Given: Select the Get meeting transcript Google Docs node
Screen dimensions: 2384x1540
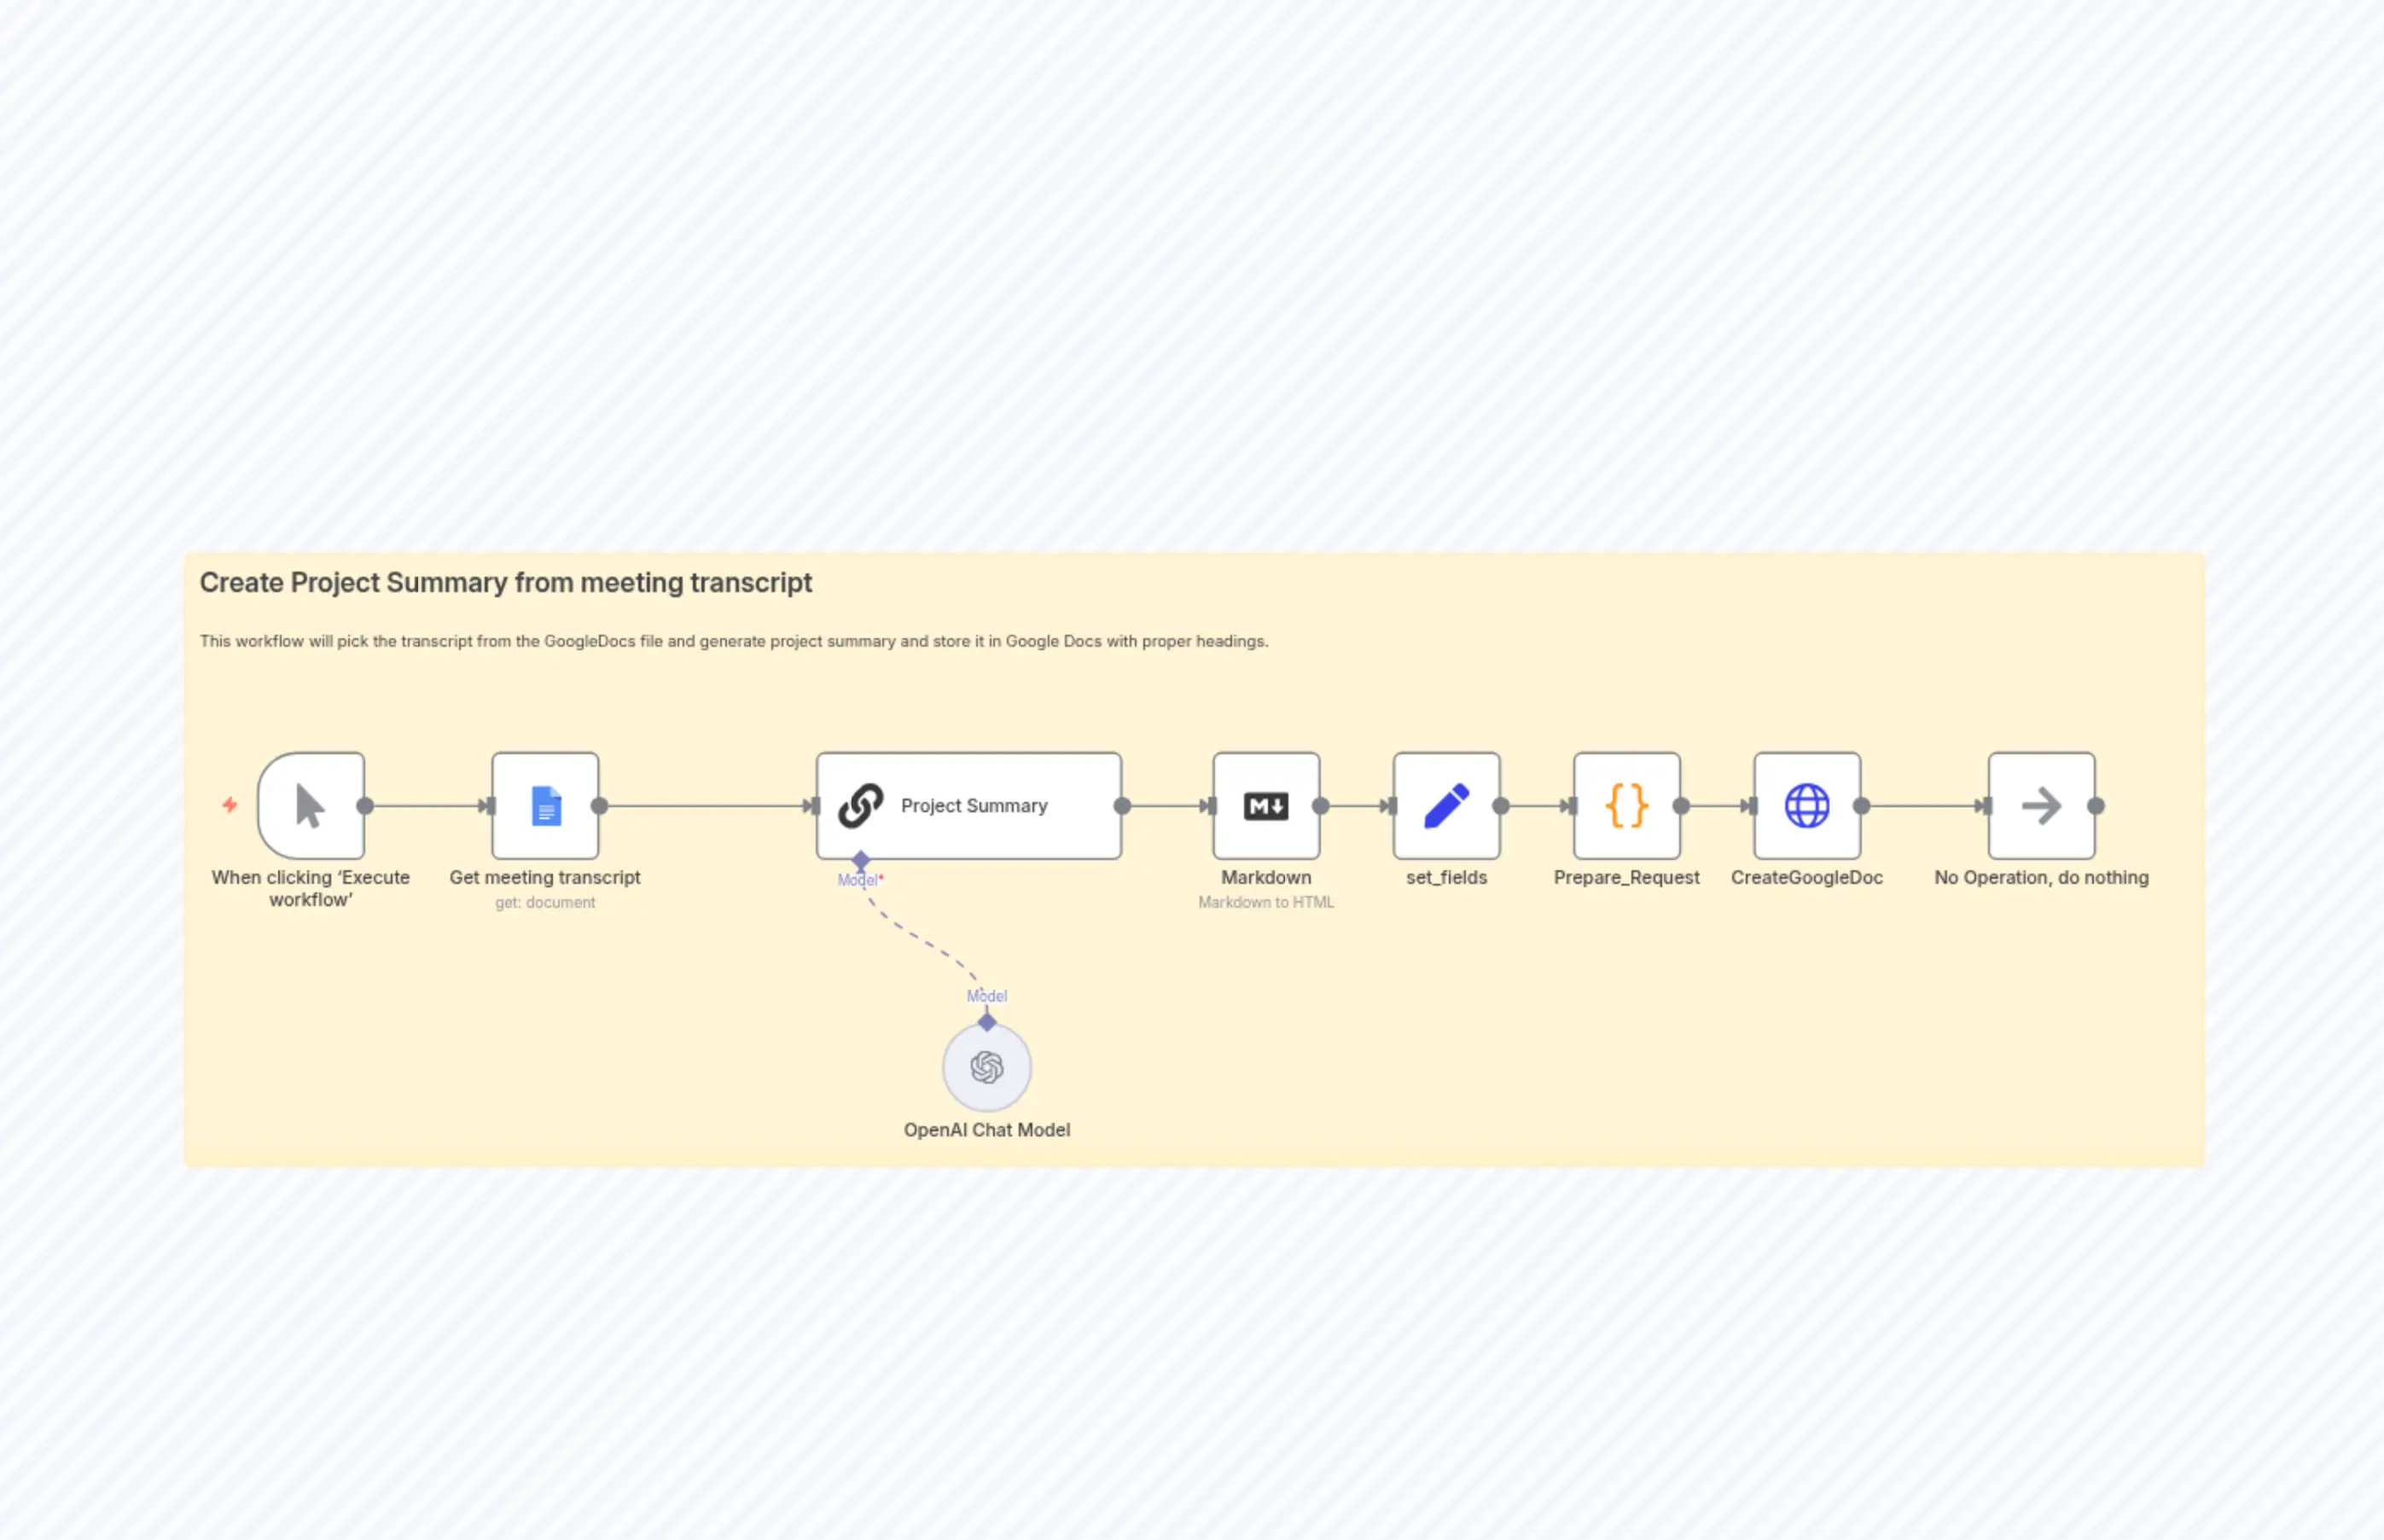Looking at the screenshot, I should [545, 805].
